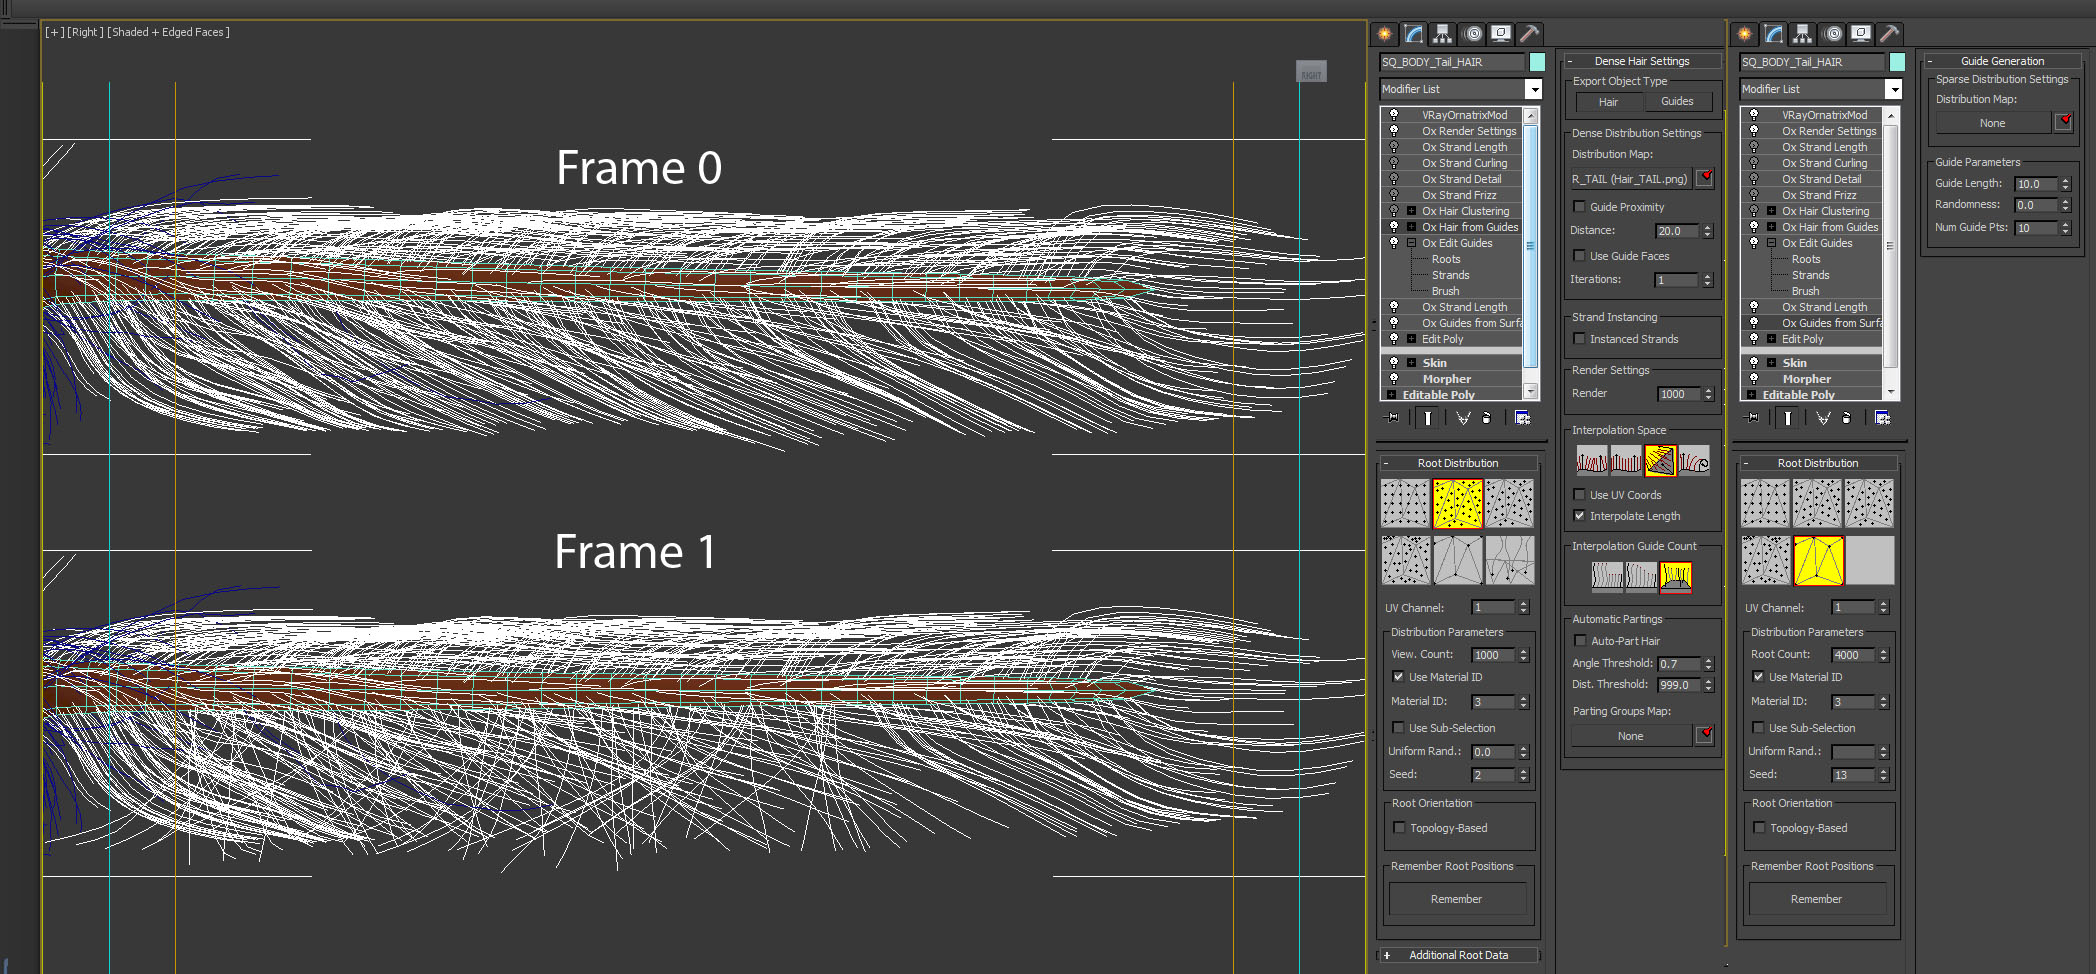Click the None button under Parting Groups Map
This screenshot has width=2096, height=974.
coord(1630,736)
